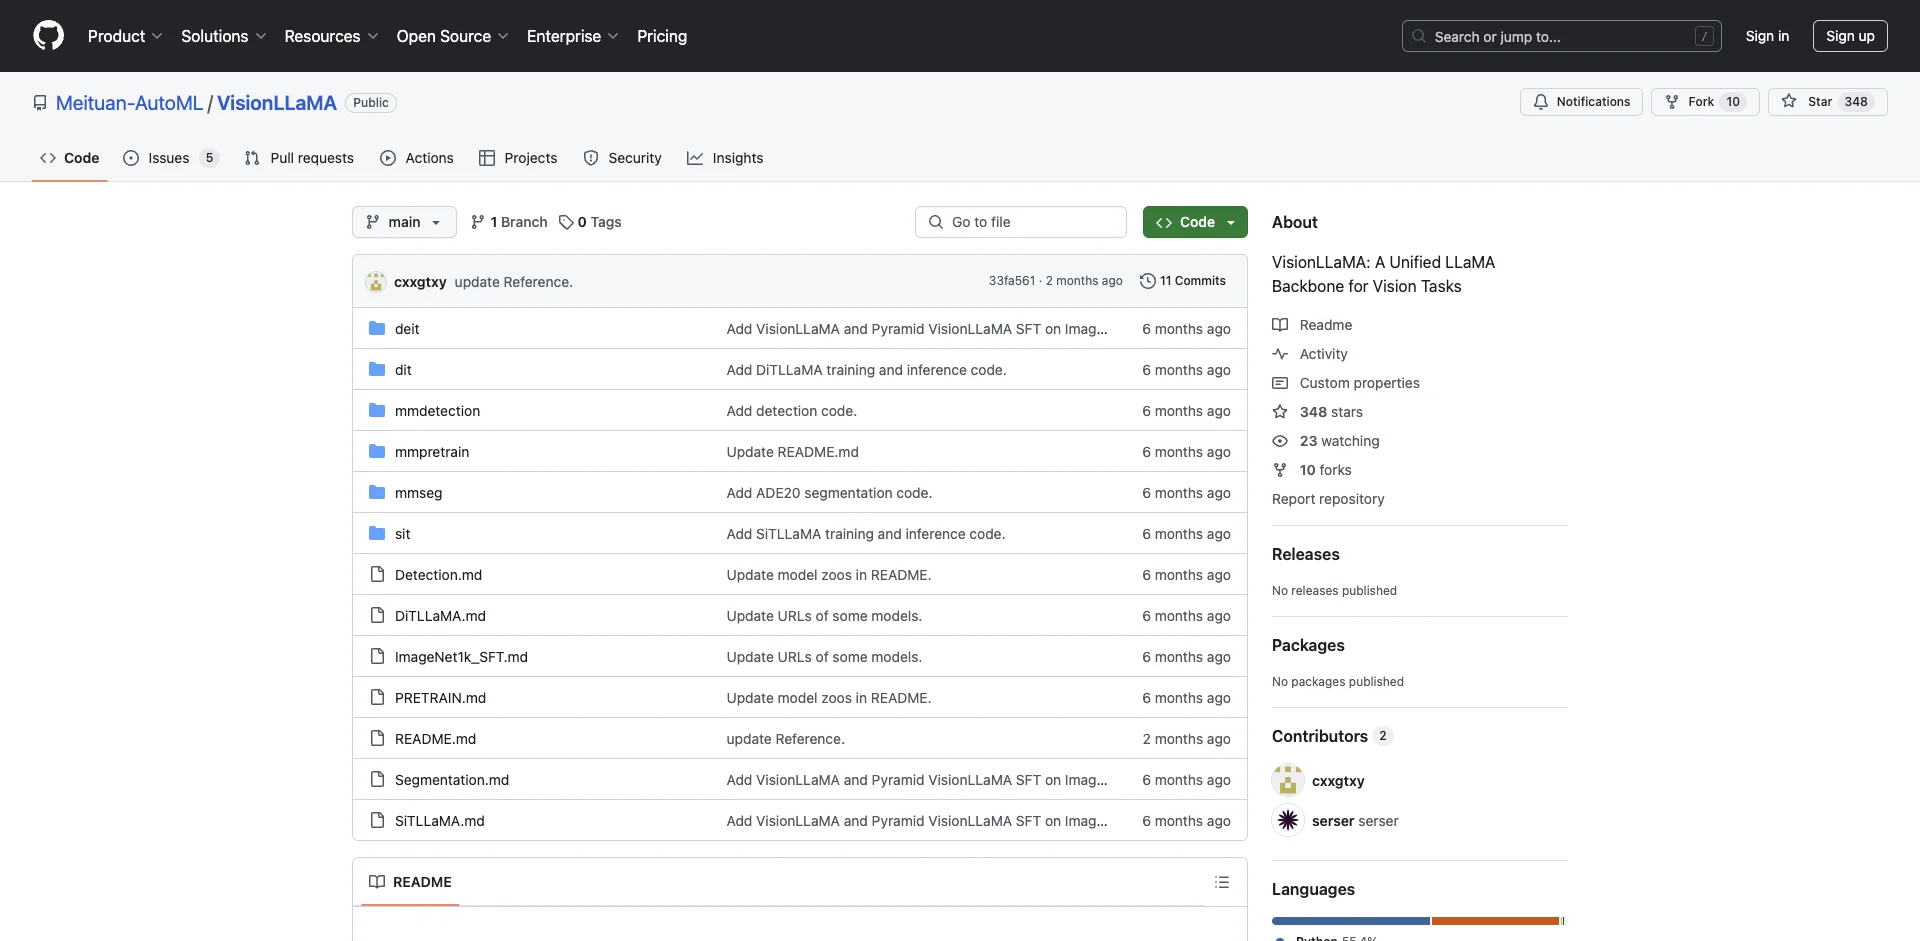Open the Pricing page
This screenshot has width=1920, height=941.
tap(662, 36)
